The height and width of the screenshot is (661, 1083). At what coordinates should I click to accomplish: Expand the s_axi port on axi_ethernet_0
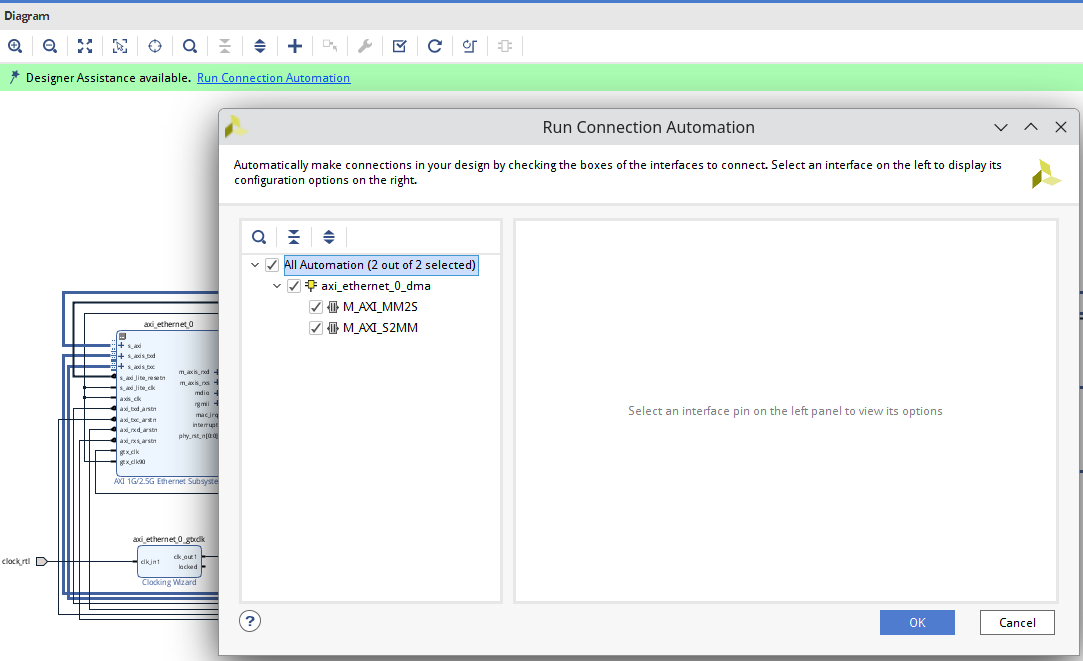pos(122,345)
